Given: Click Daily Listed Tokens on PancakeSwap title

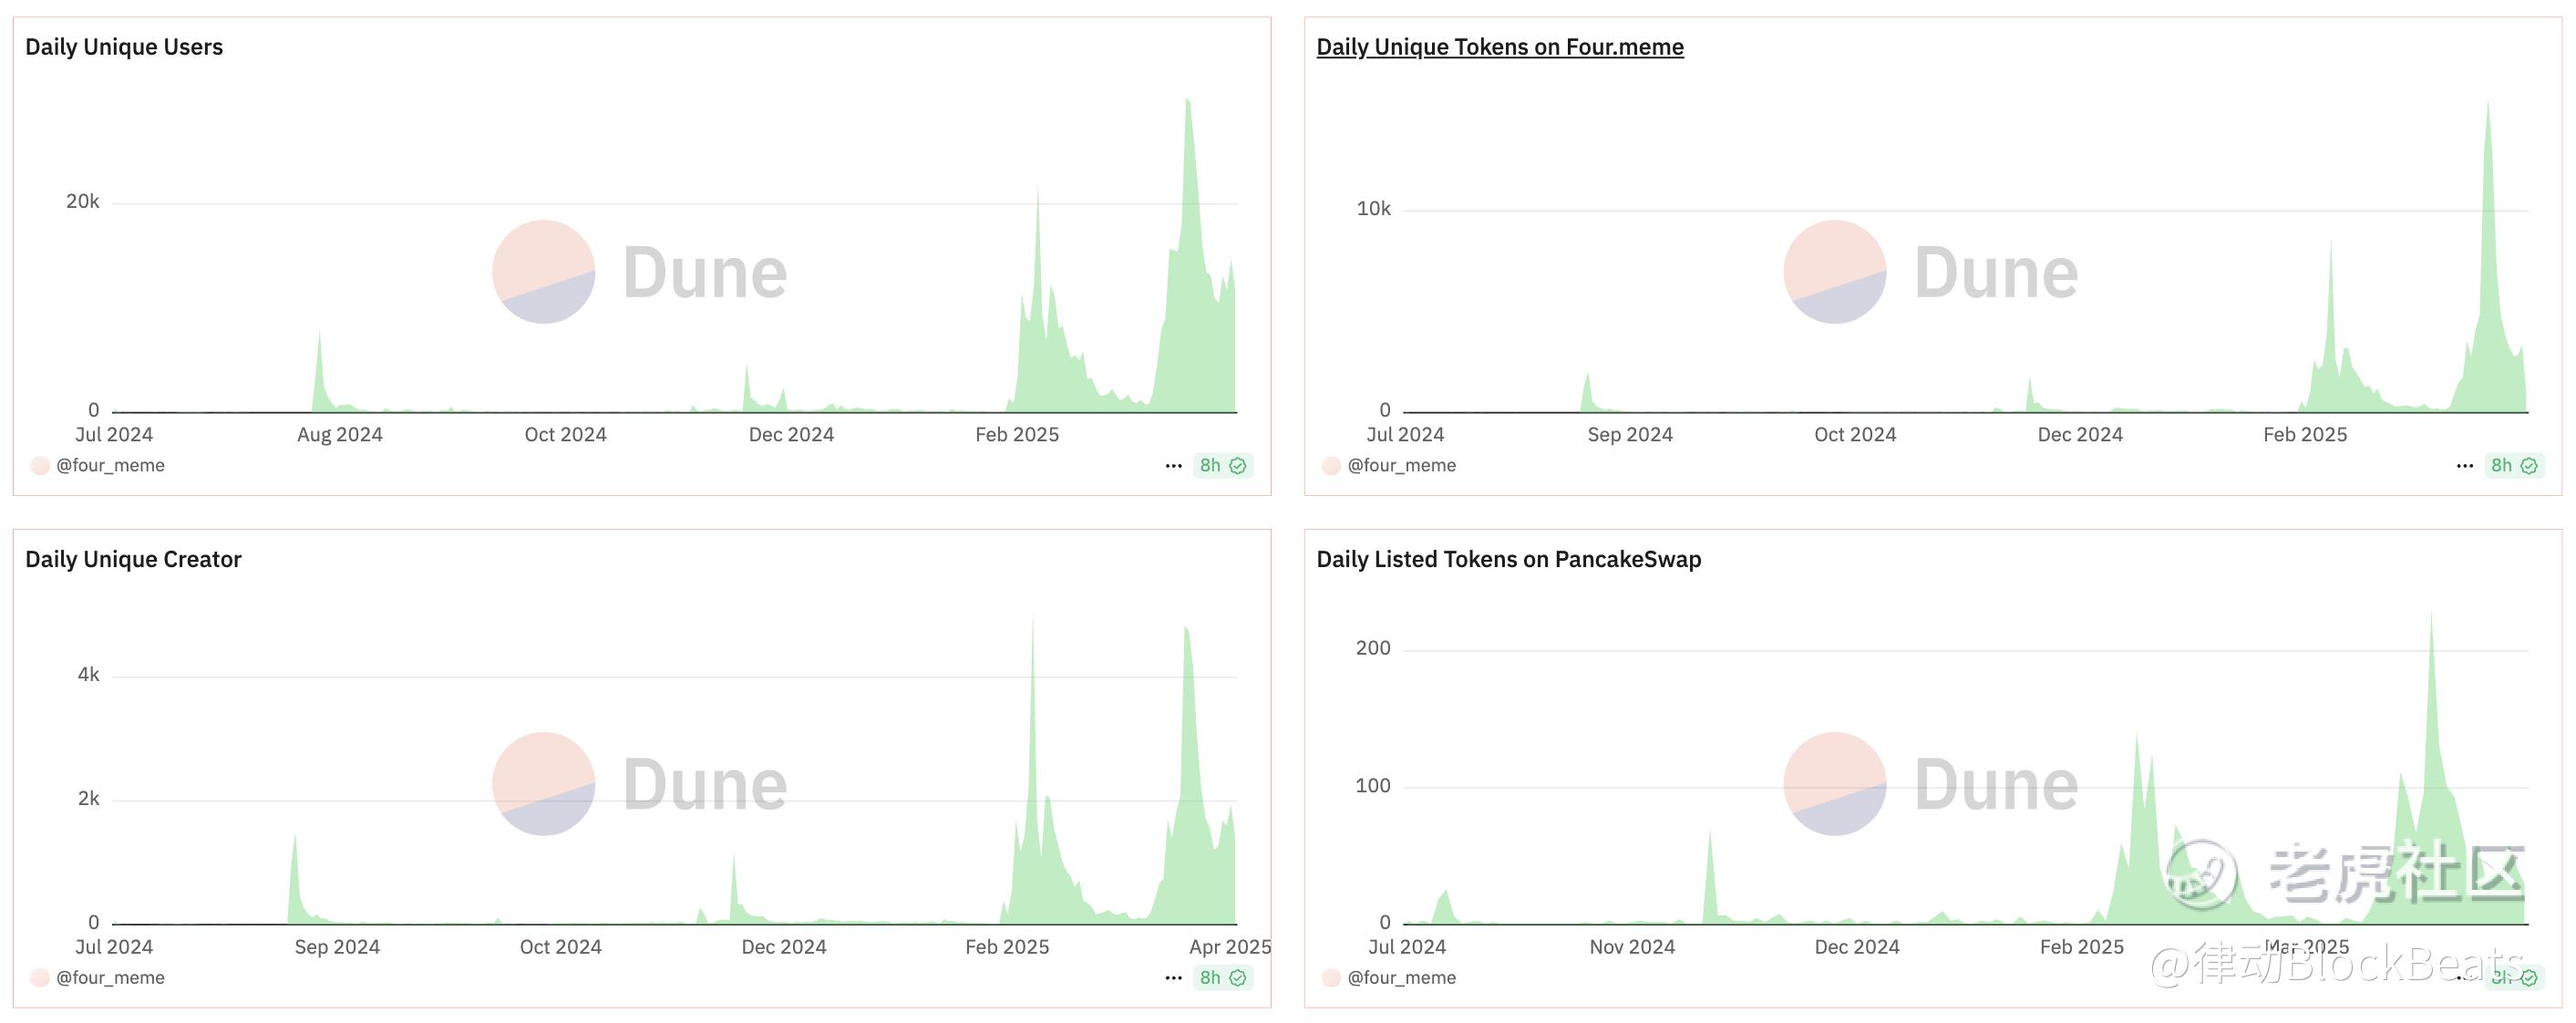Looking at the screenshot, I should pyautogui.click(x=1508, y=559).
